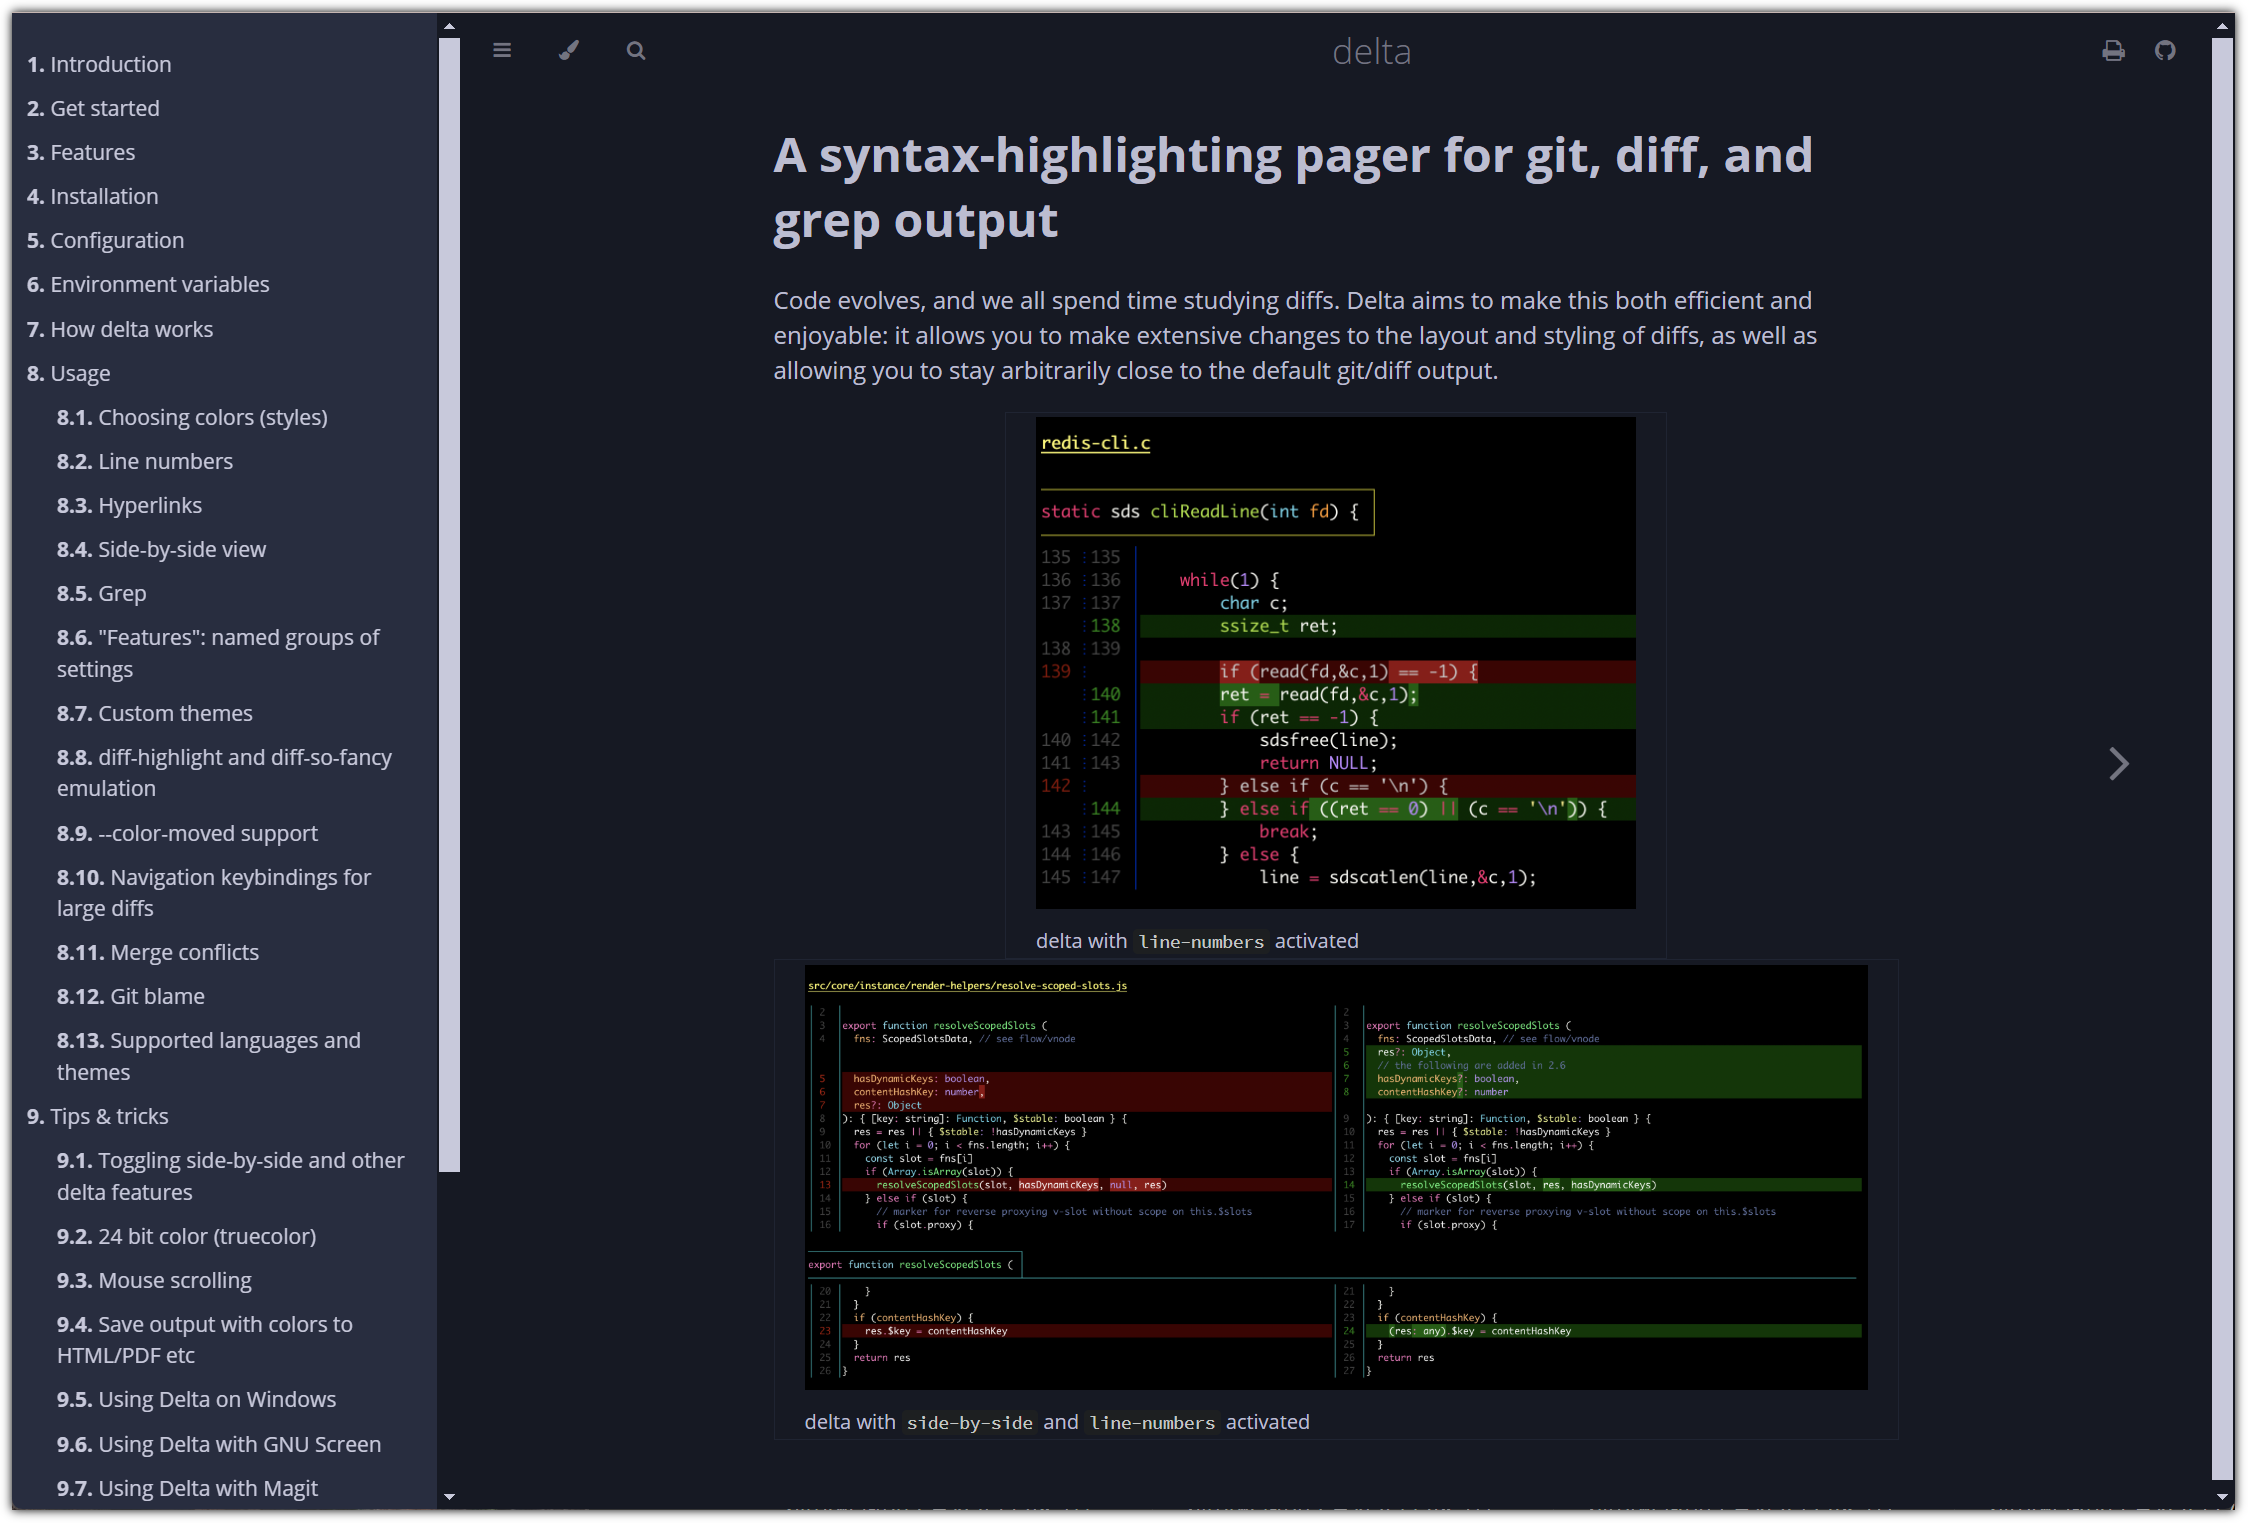
Task: Click the print book icon
Action: point(2113,51)
